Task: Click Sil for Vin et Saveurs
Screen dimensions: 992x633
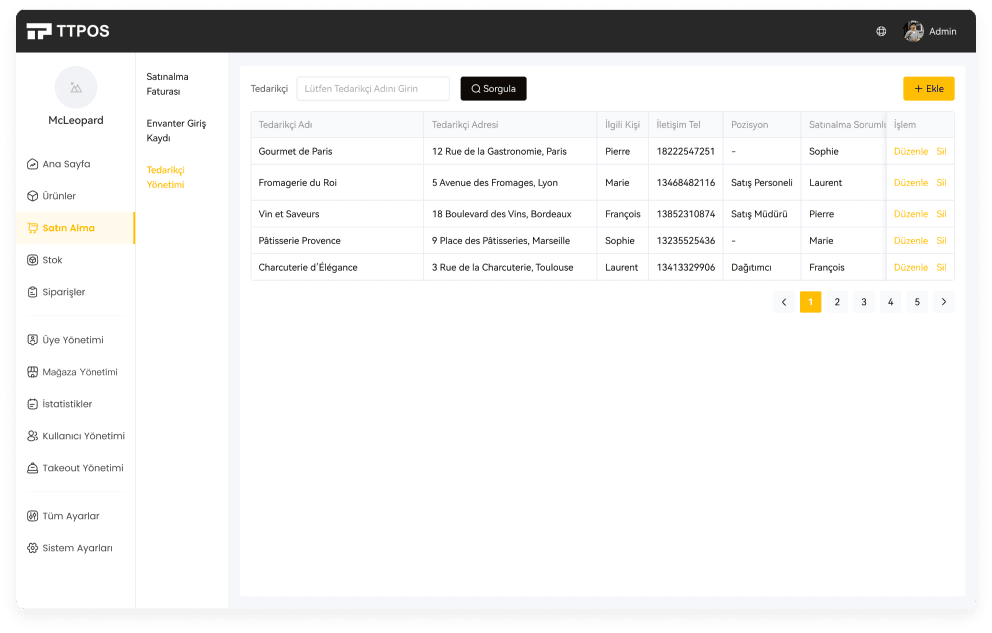Action: [941, 214]
